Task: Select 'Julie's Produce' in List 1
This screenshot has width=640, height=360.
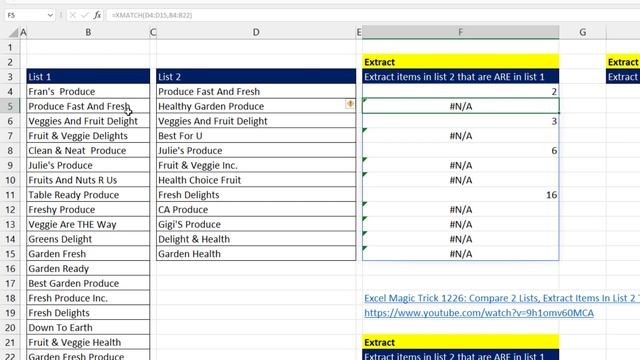Action: [88, 165]
